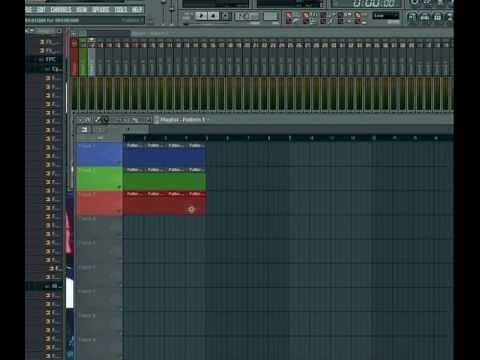Select the draw pencil tool in playlist toolbar

click(98, 120)
